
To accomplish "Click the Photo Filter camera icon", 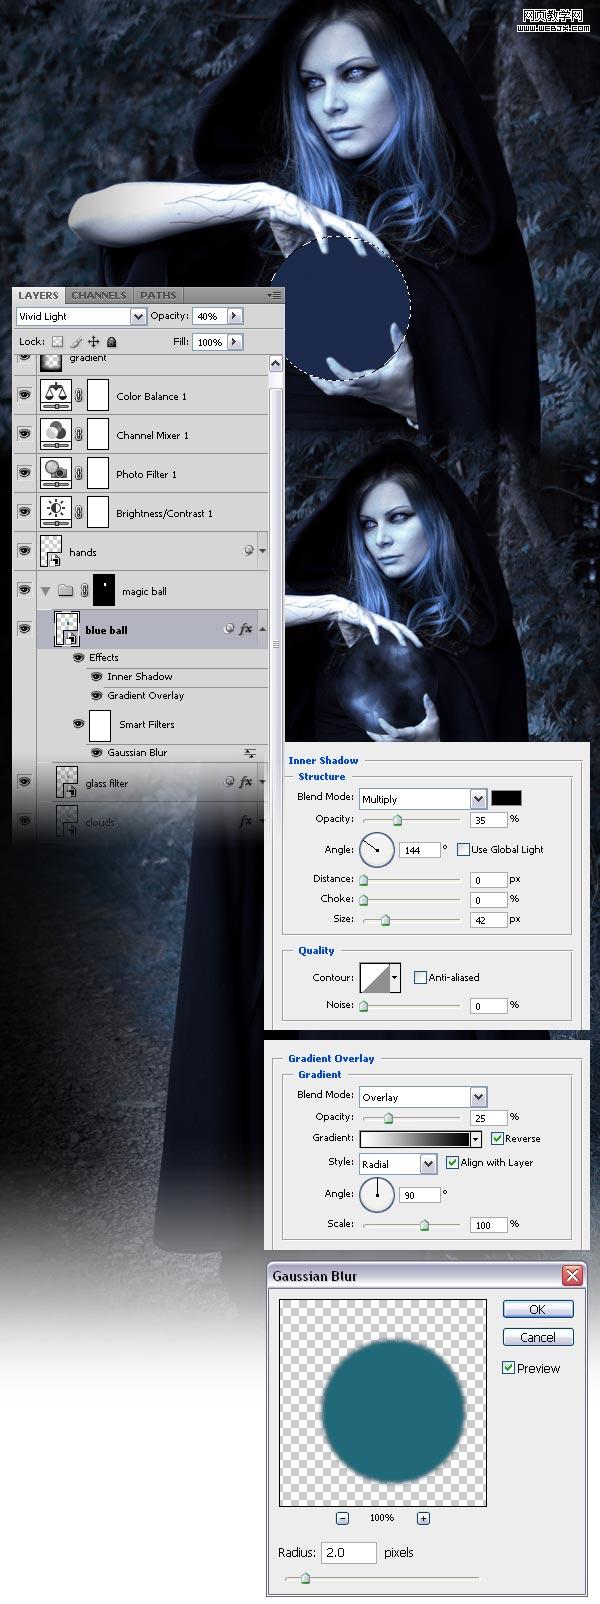I will (x=56, y=473).
